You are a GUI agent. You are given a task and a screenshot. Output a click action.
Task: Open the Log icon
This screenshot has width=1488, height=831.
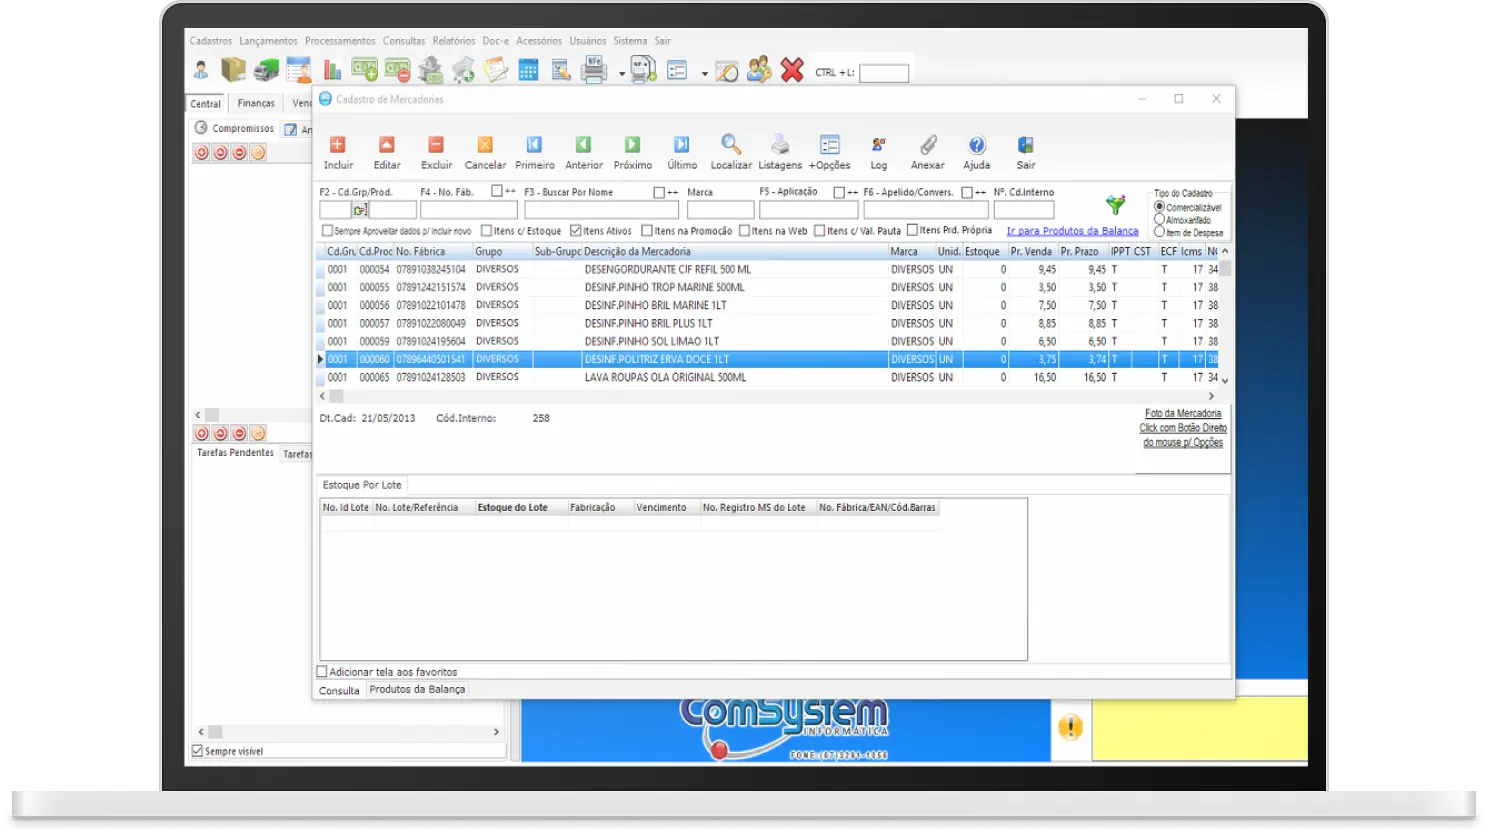coord(878,145)
